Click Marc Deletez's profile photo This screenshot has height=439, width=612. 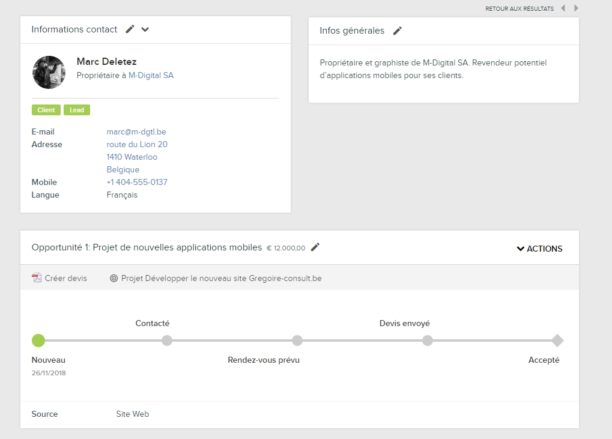49,72
